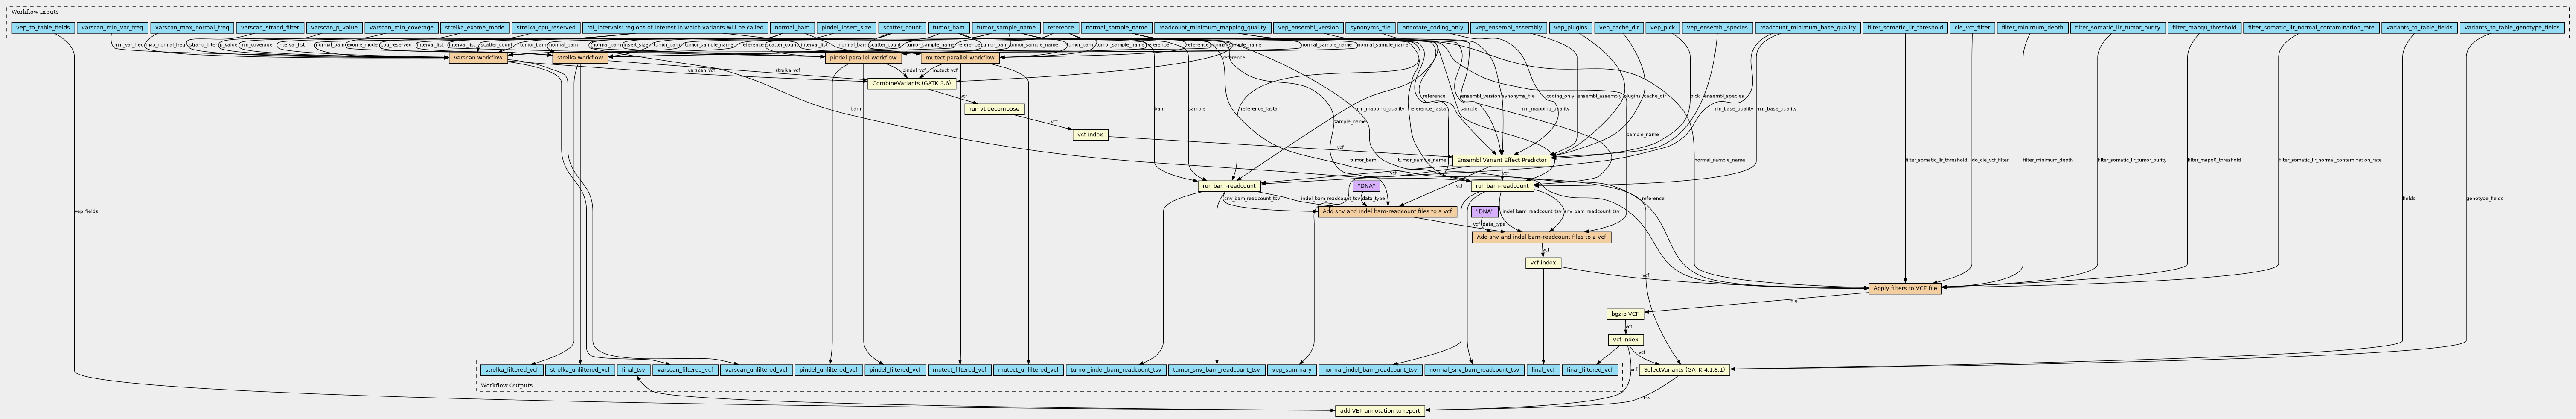Viewport: 2576px width, 419px height.
Task: Open the strelka workflow step node
Action: pyautogui.click(x=579, y=58)
